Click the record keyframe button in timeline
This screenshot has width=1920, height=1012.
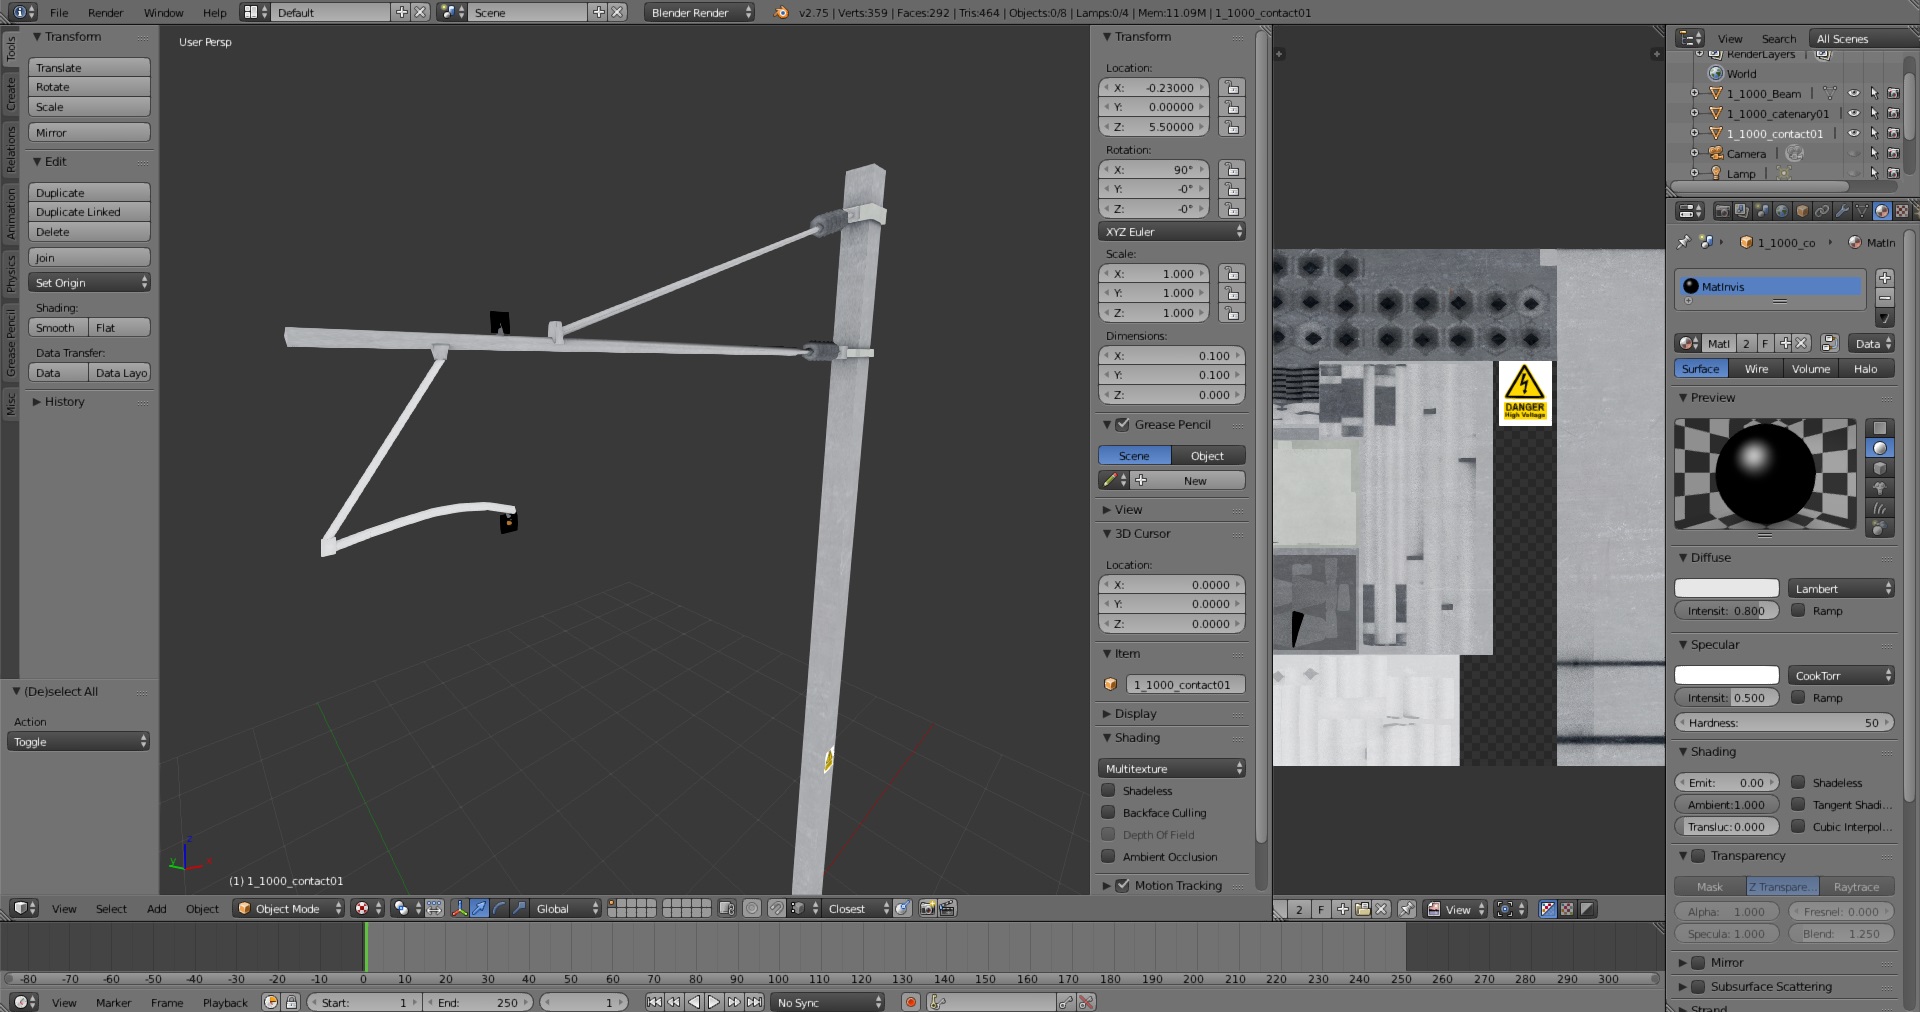click(910, 1002)
